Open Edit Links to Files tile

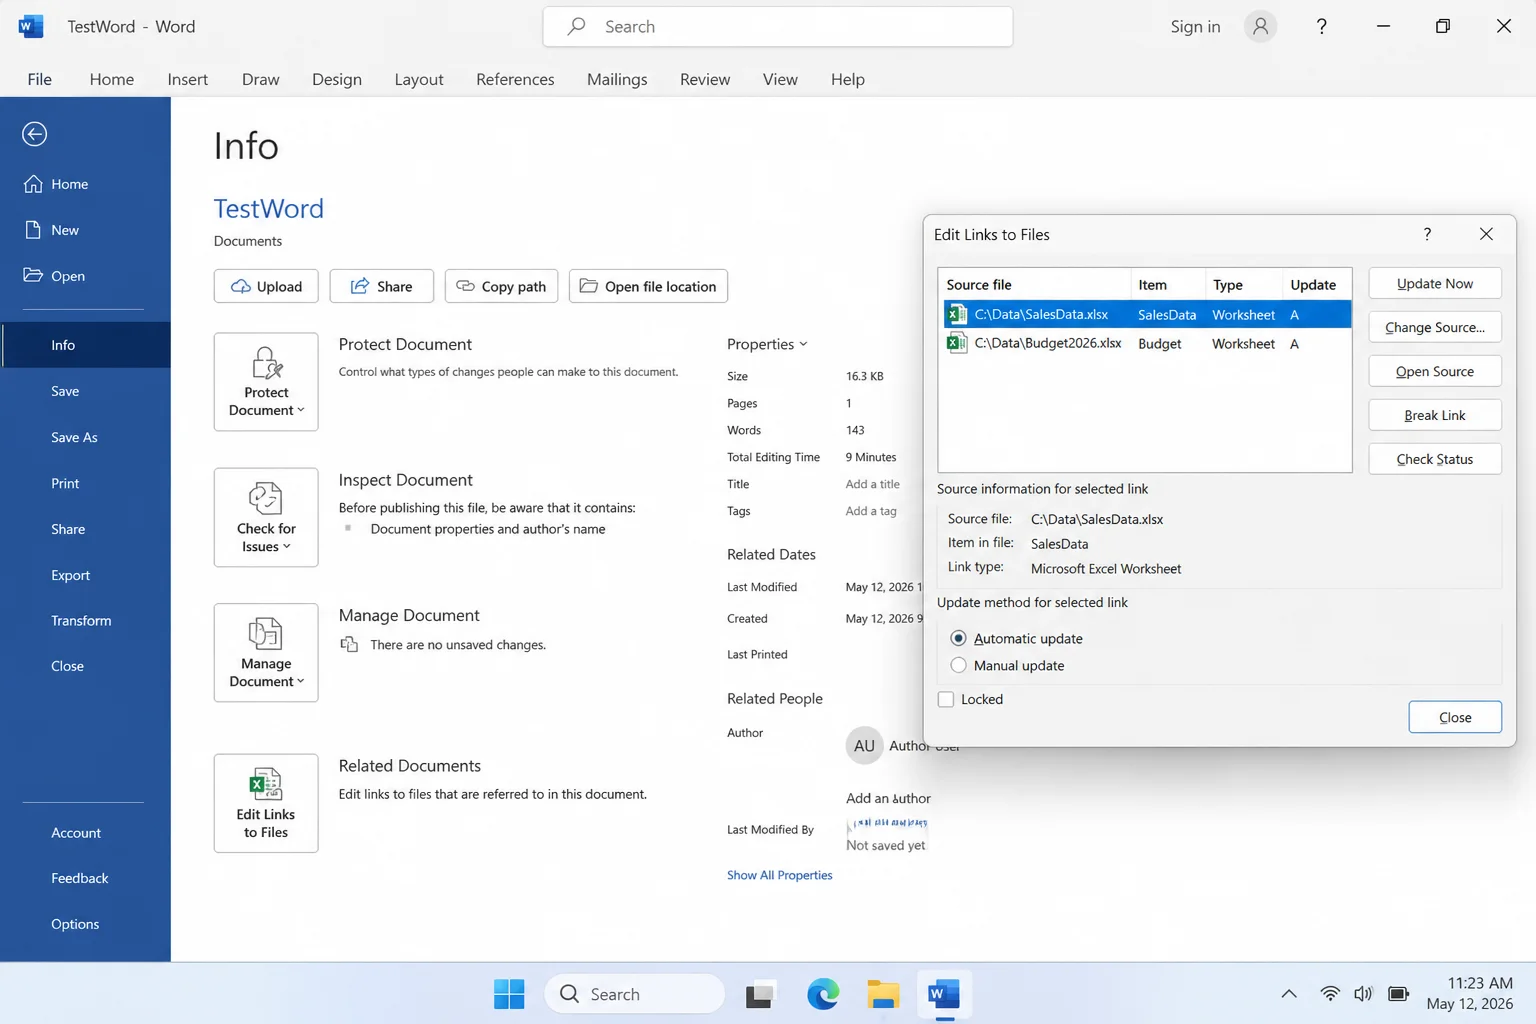pos(266,803)
